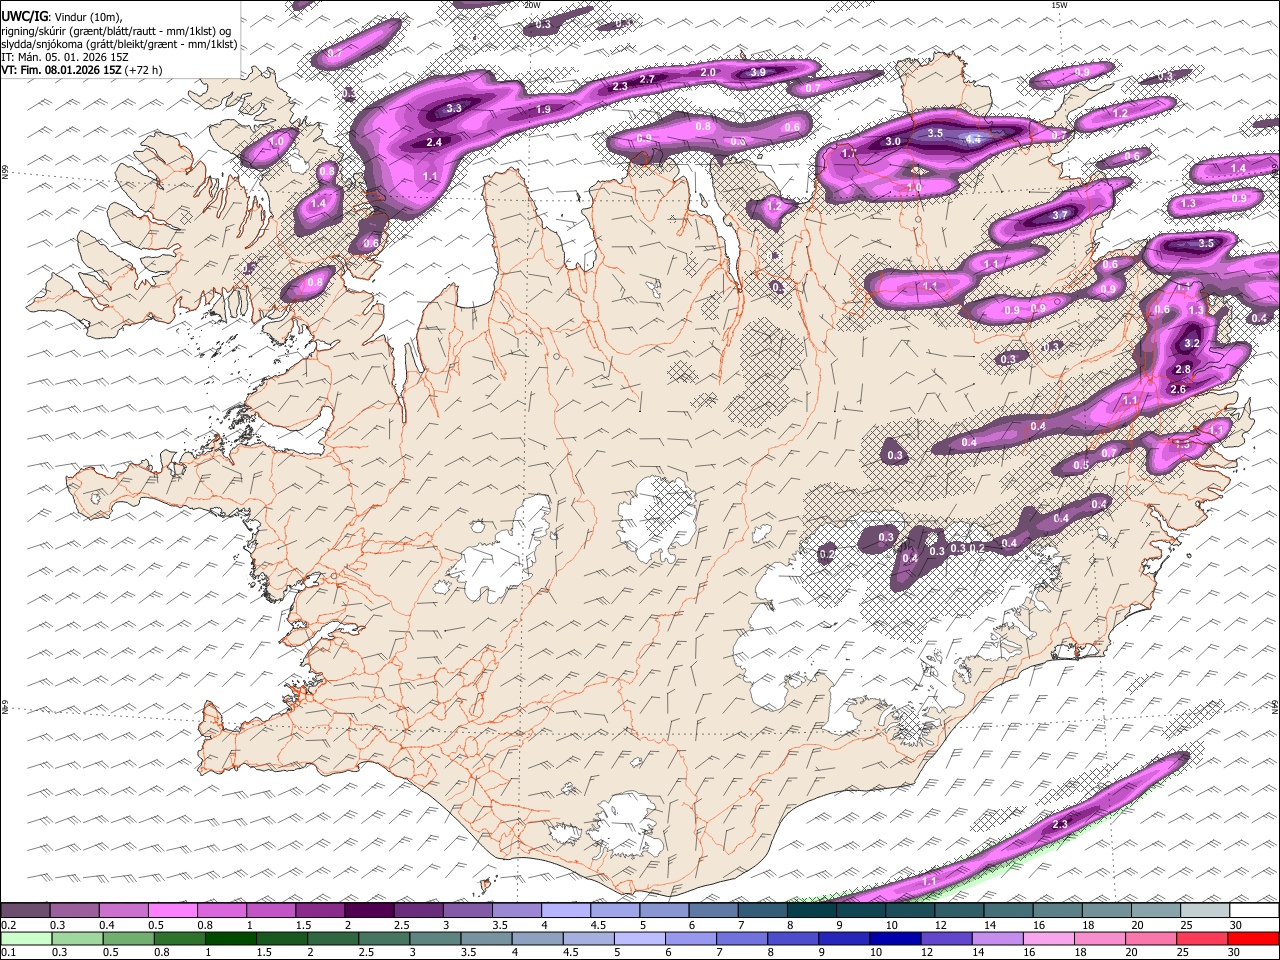Click the 15W longitude label
This screenshot has height=960, width=1280.
(x=1058, y=5)
